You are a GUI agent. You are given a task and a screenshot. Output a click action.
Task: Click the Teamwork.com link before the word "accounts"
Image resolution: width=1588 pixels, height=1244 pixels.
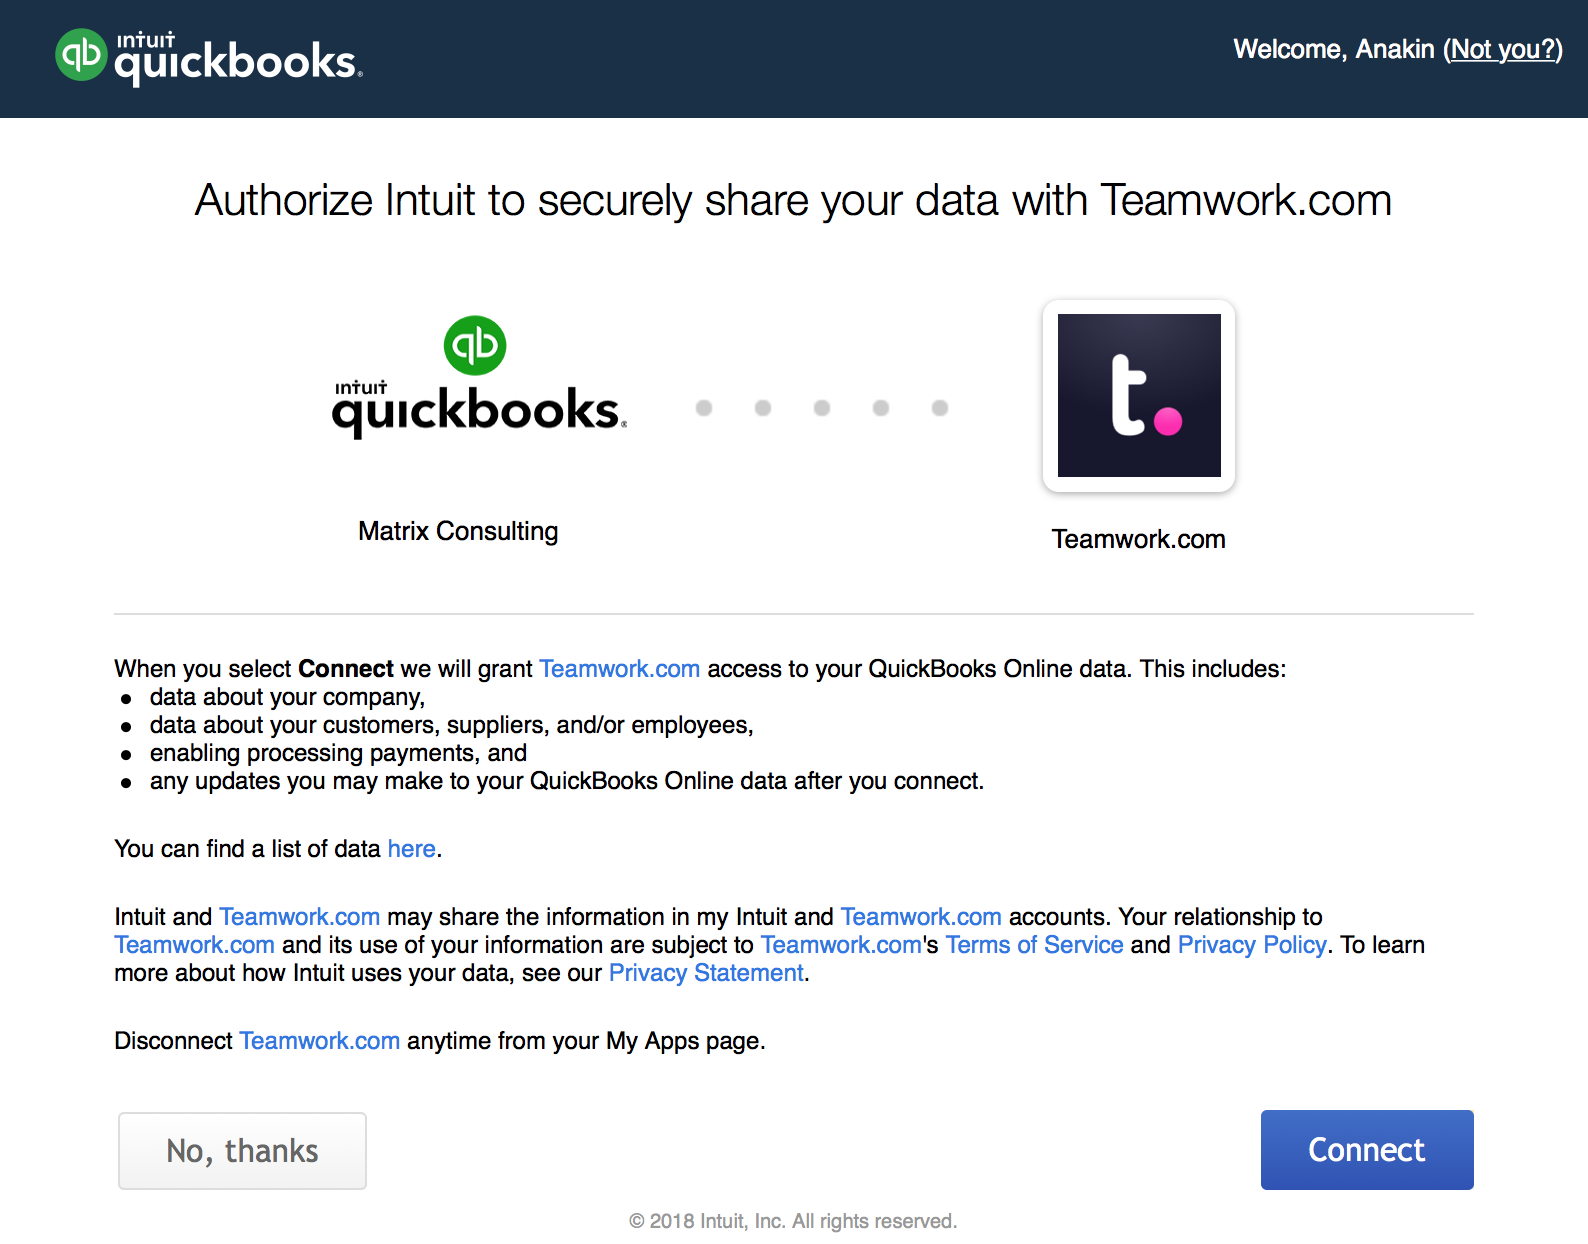click(921, 917)
